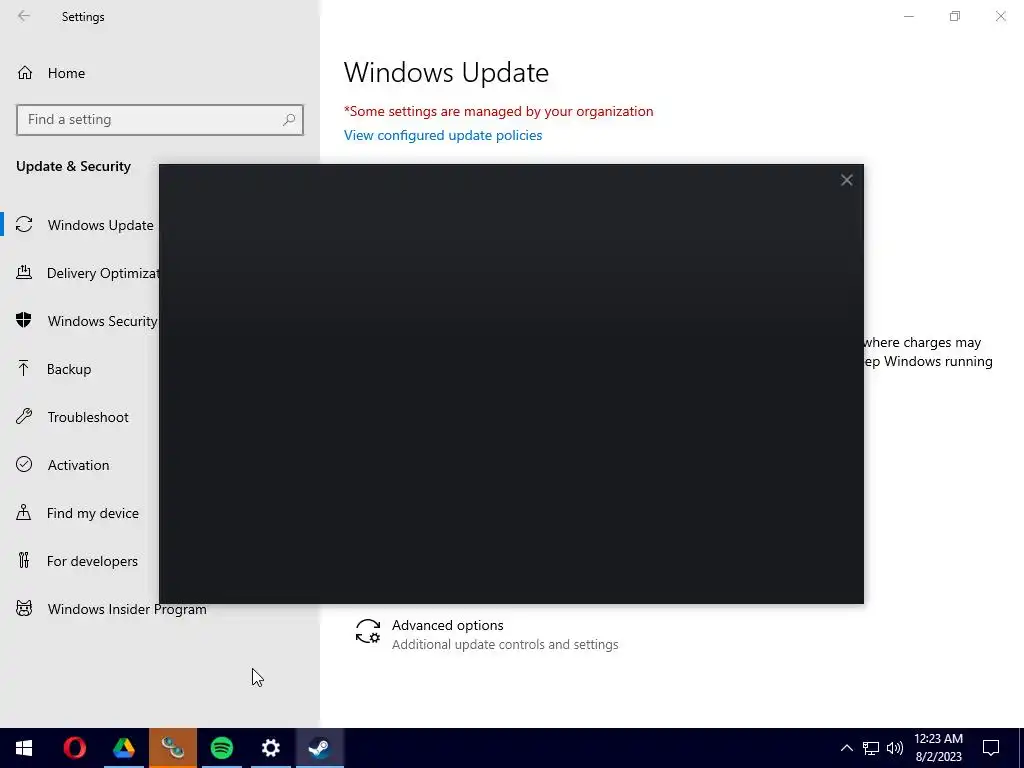The height and width of the screenshot is (768, 1024).
Task: Click the For developers tools icon
Action: coord(24,560)
